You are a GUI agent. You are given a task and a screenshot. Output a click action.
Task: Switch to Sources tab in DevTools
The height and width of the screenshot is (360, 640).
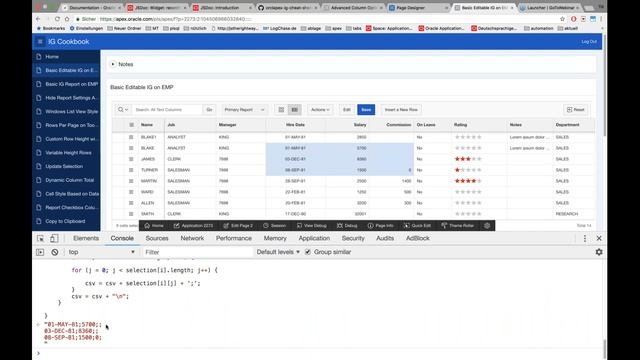157,238
